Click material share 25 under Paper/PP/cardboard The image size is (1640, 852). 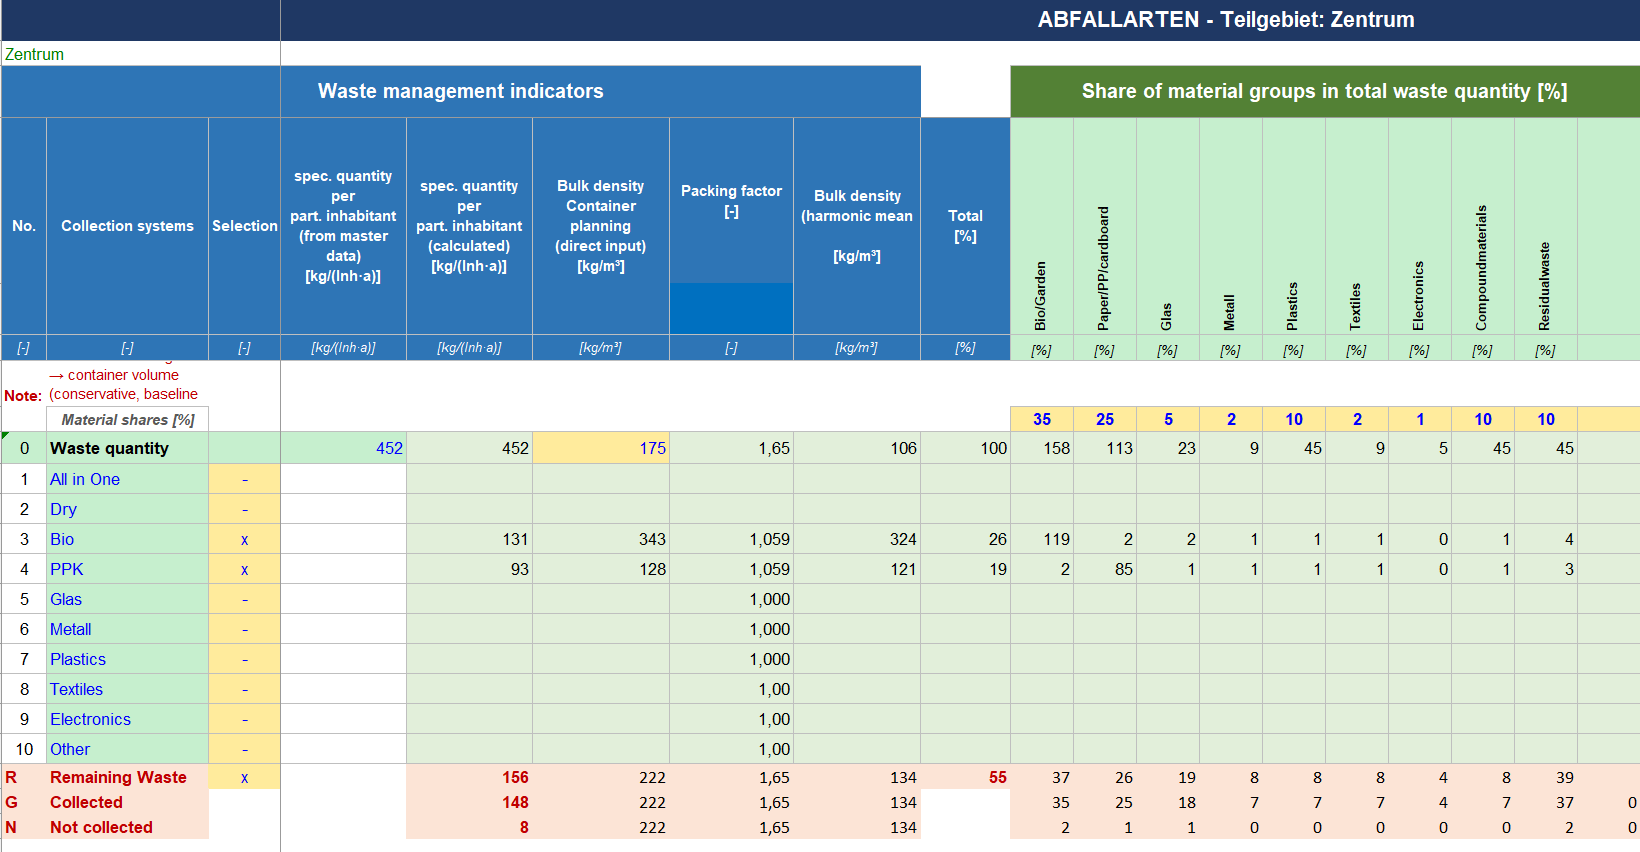point(1105,419)
